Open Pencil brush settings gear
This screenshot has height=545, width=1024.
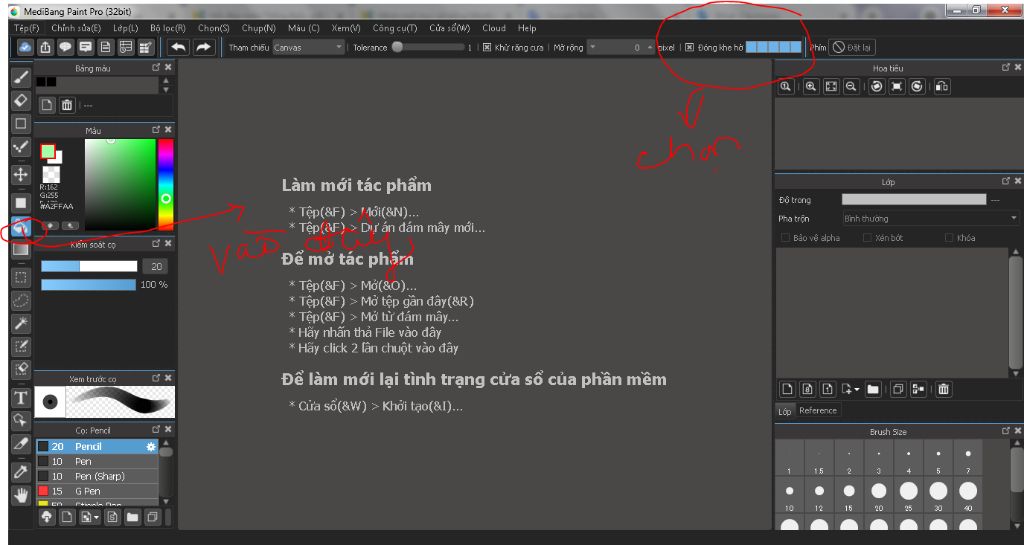(x=151, y=446)
